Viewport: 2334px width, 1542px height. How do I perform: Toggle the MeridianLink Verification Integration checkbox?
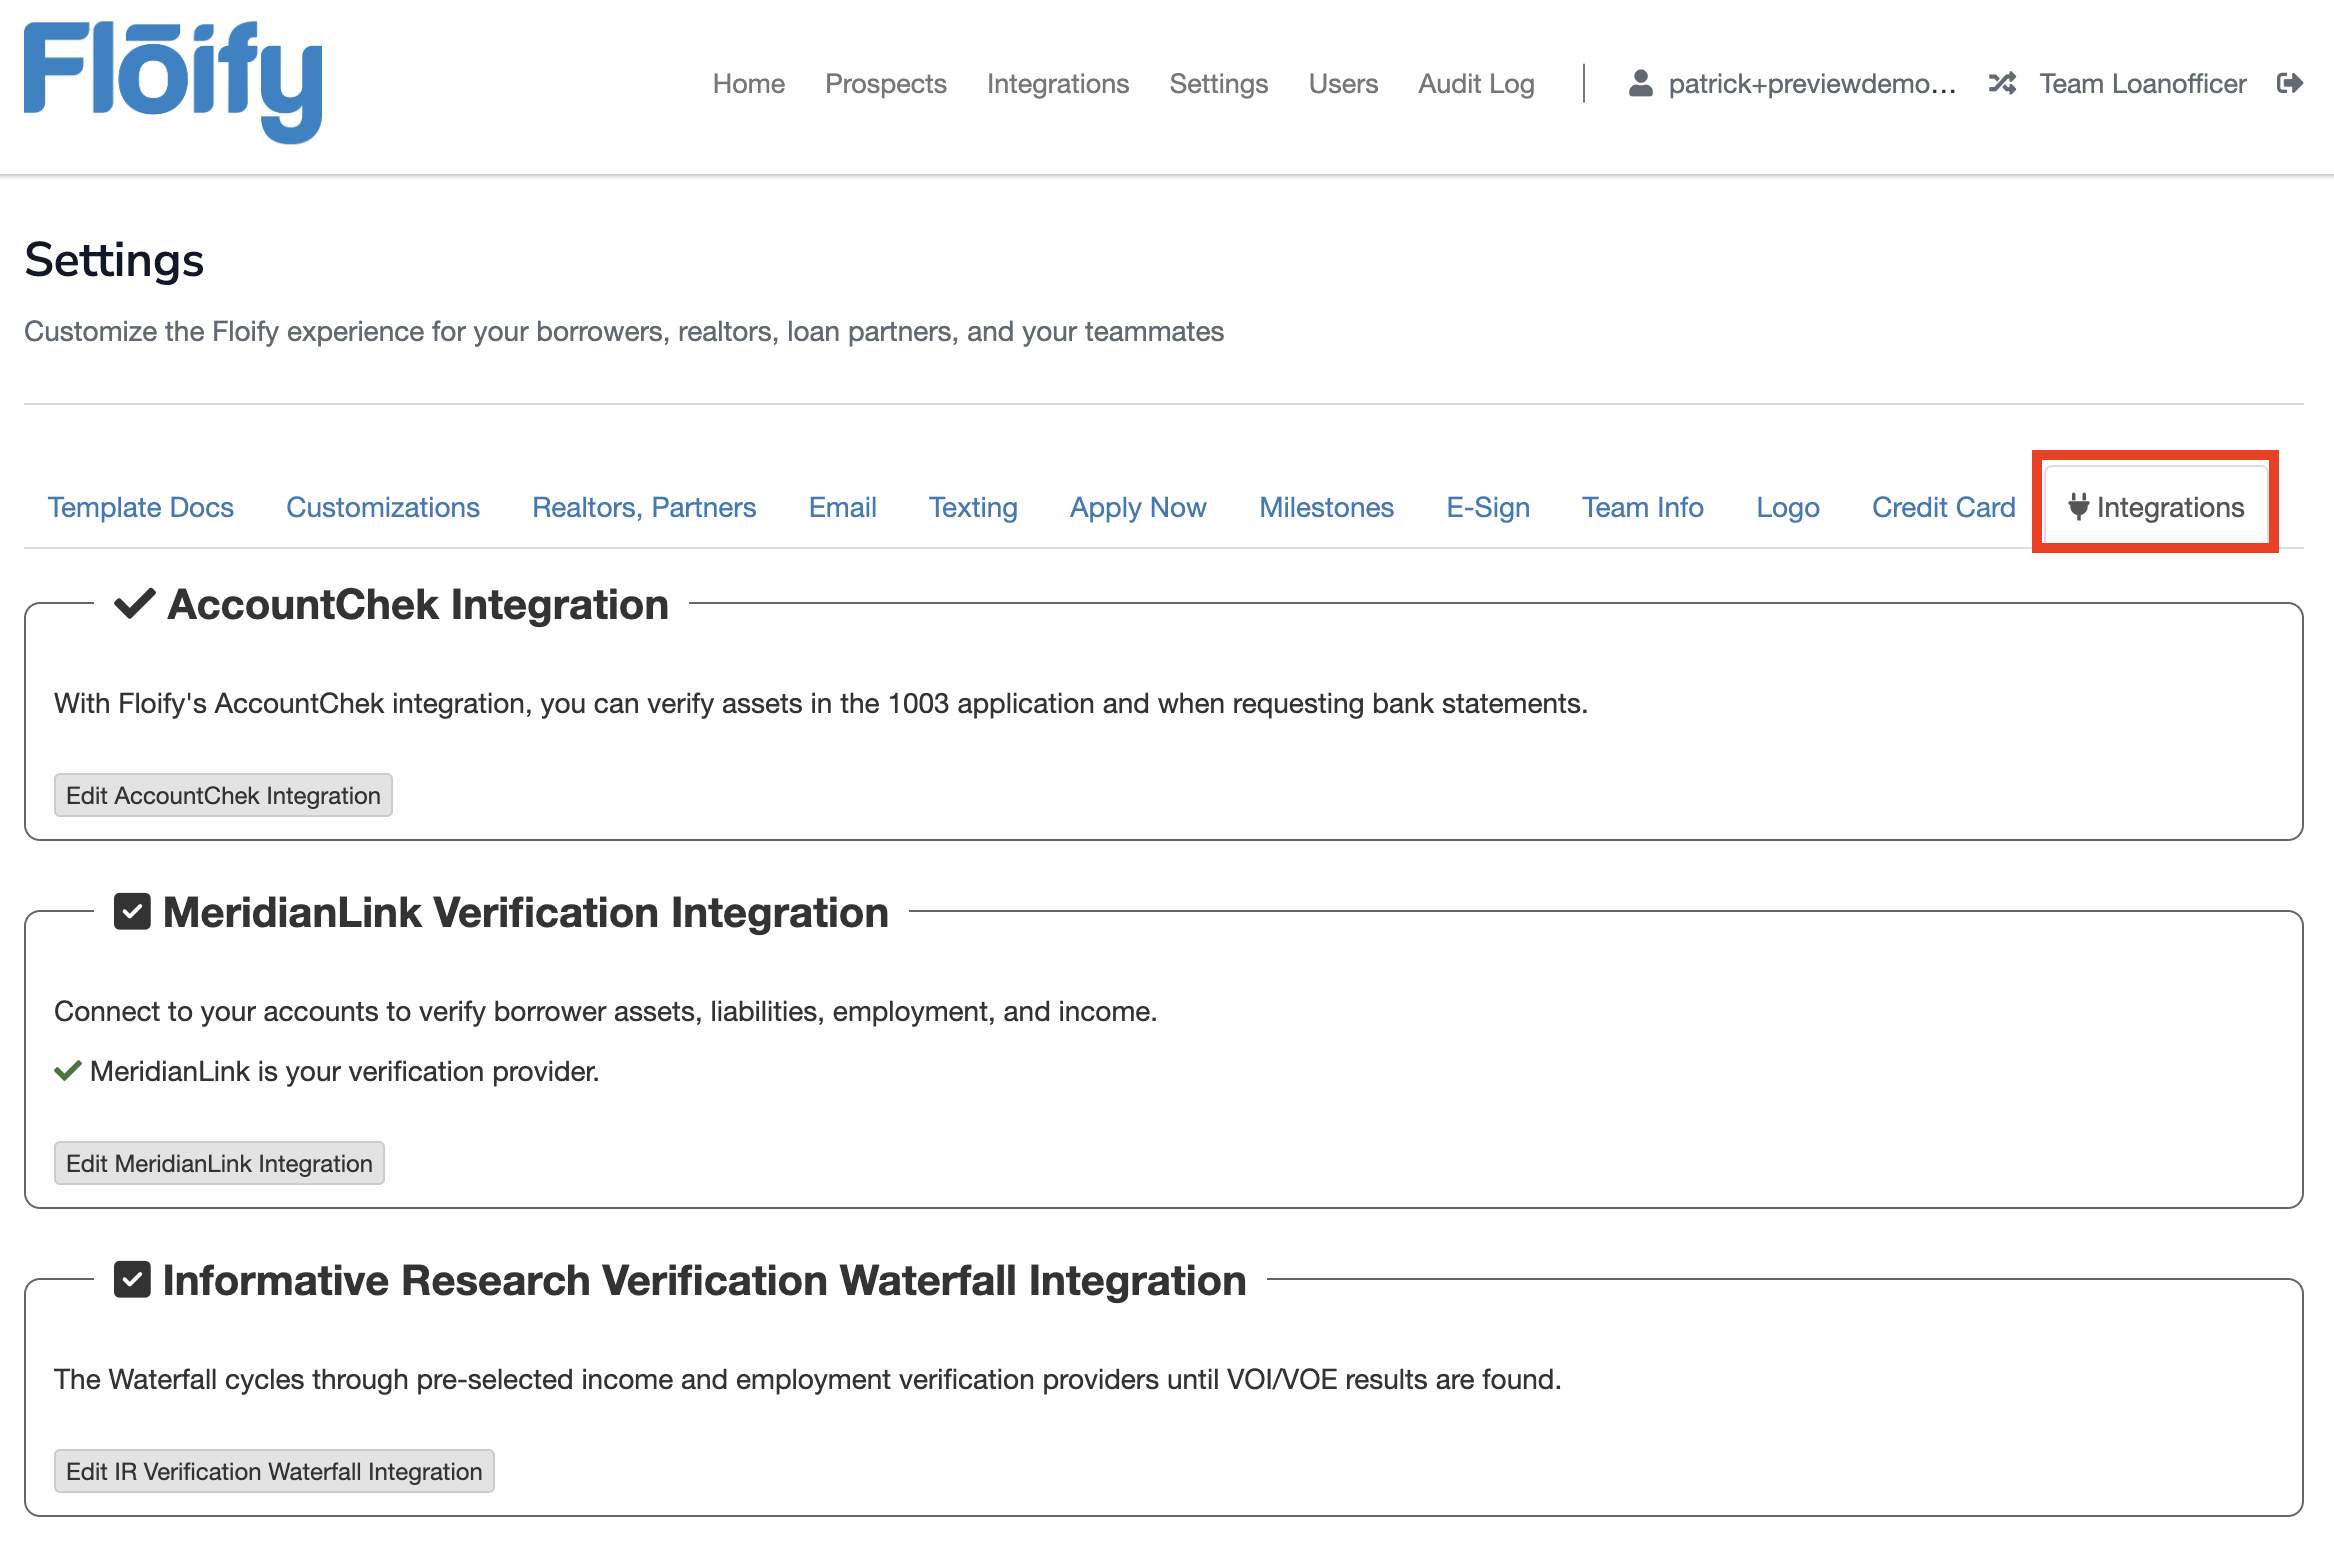coord(132,911)
